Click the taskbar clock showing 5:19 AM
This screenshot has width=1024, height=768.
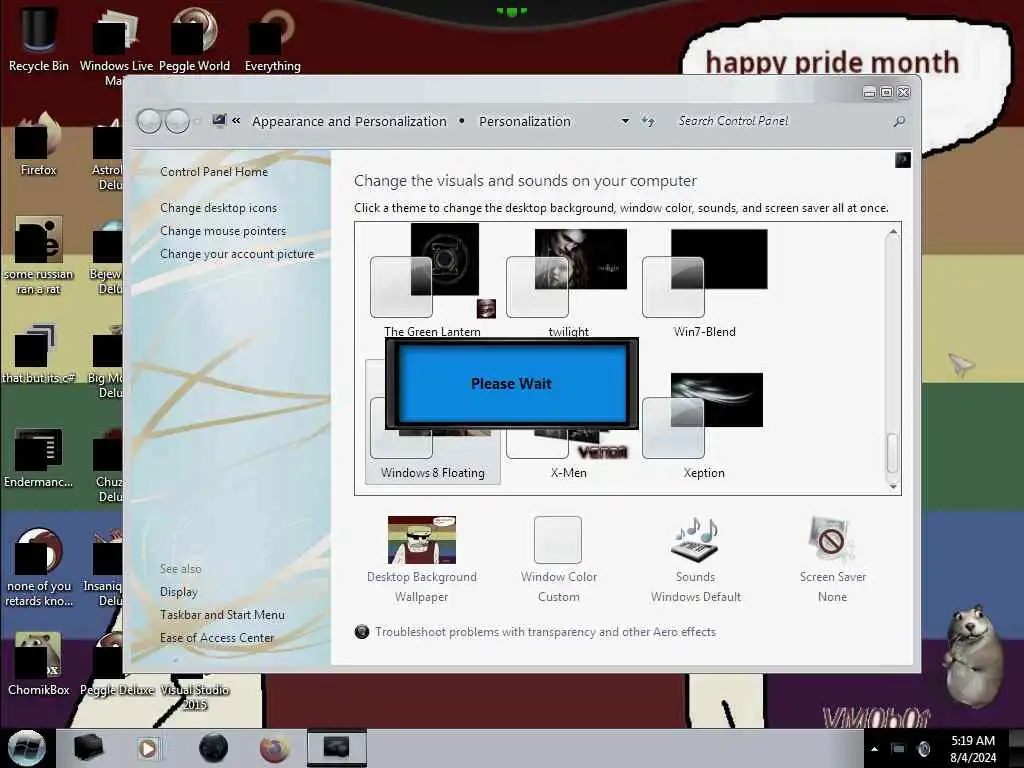(x=973, y=748)
